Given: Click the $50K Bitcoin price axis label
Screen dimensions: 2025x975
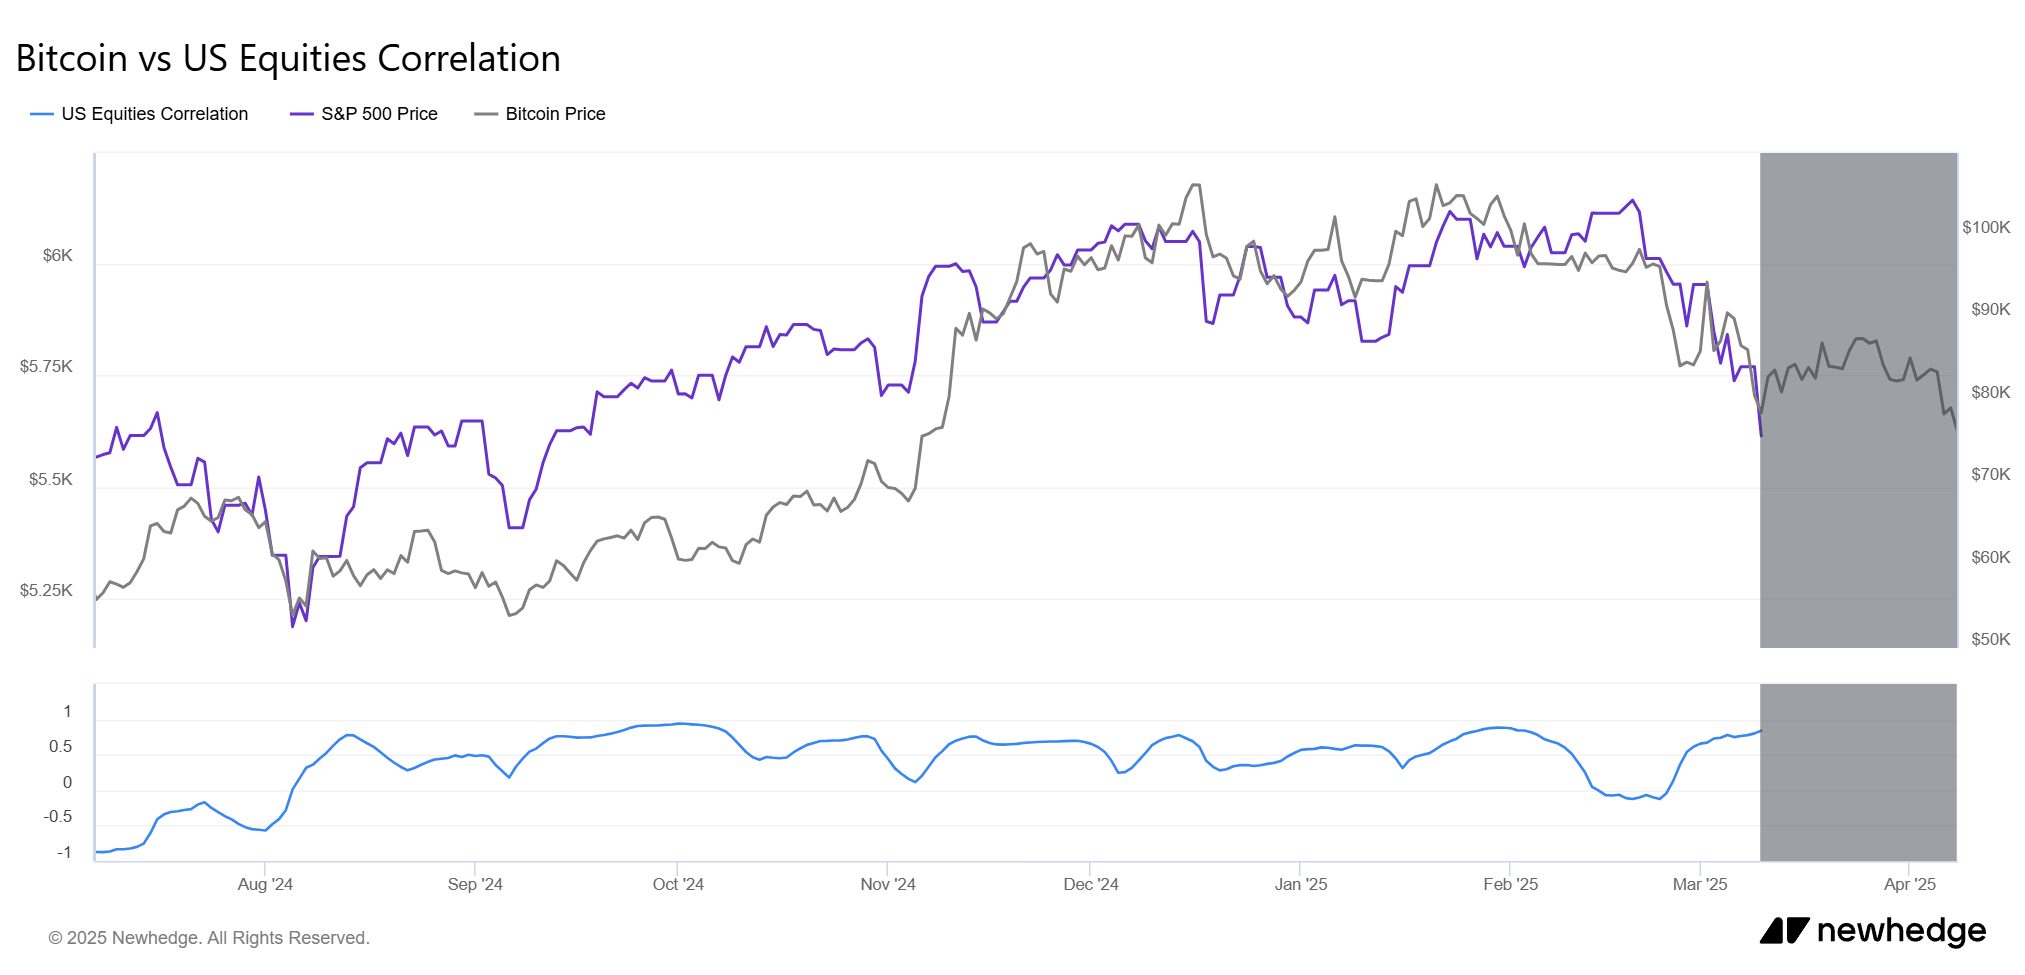Looking at the screenshot, I should 1990,640.
